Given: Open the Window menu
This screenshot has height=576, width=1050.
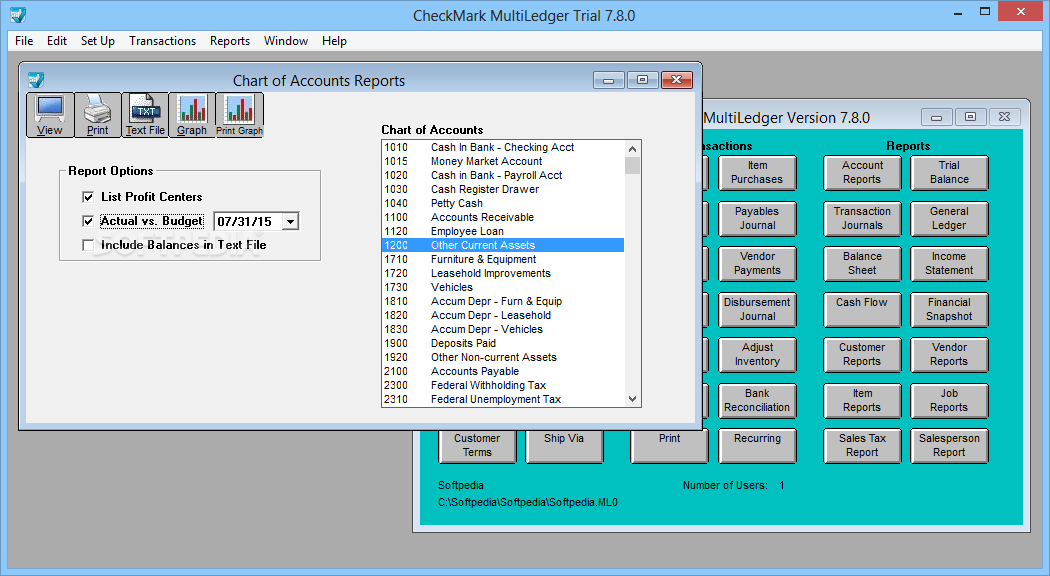Looking at the screenshot, I should coord(286,41).
